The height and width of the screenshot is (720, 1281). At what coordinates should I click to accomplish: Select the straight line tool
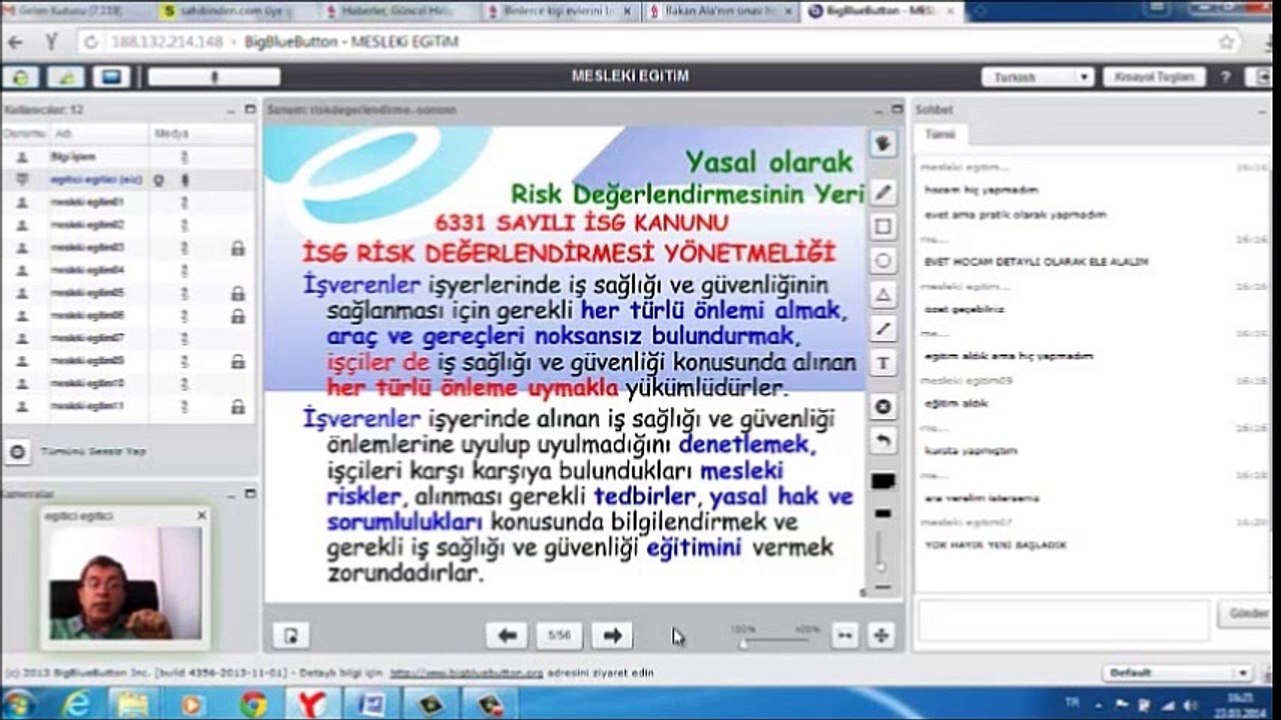(x=883, y=329)
